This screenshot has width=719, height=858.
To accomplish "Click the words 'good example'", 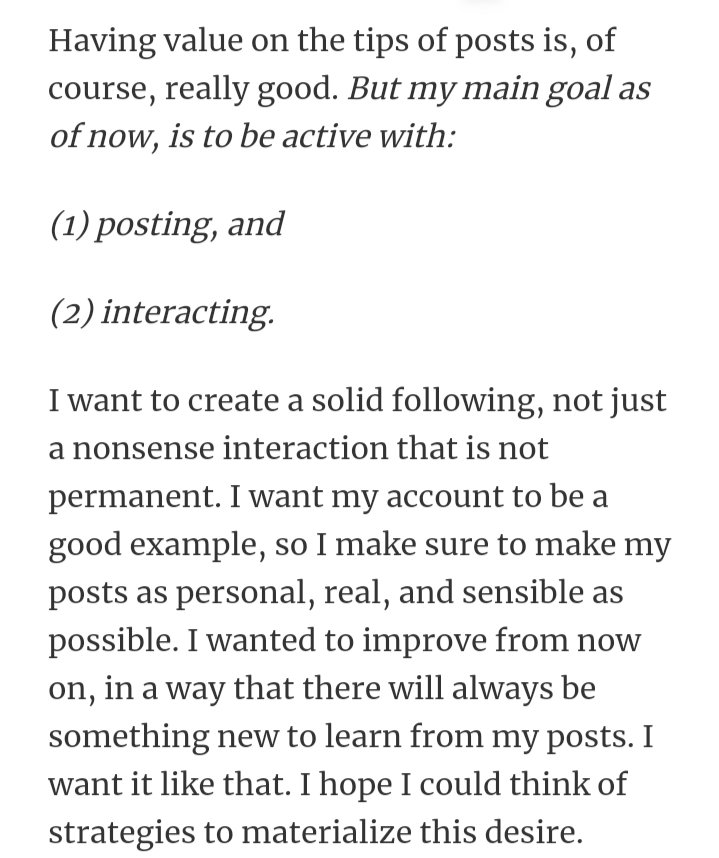I will (x=153, y=546).
